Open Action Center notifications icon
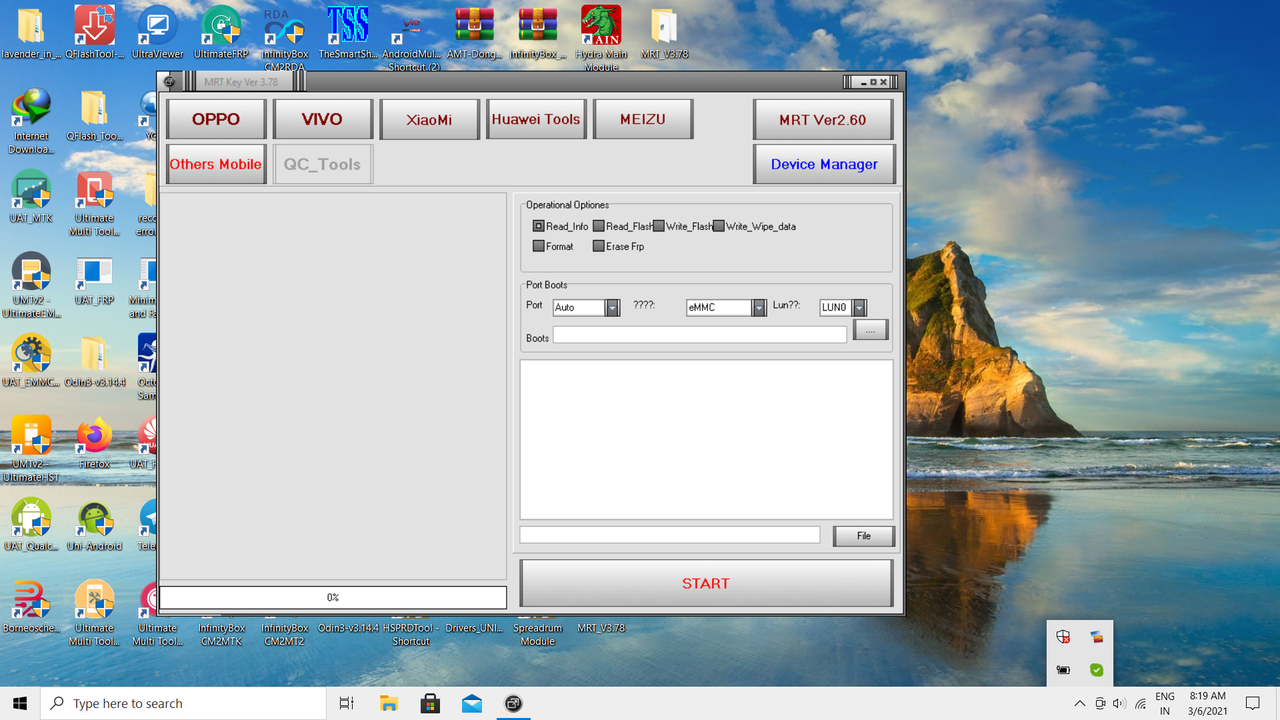Image resolution: width=1280 pixels, height=720 pixels. click(1252, 703)
